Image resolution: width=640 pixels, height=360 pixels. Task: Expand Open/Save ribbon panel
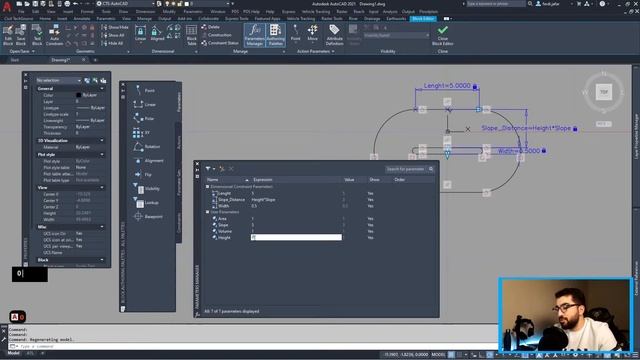(22, 51)
